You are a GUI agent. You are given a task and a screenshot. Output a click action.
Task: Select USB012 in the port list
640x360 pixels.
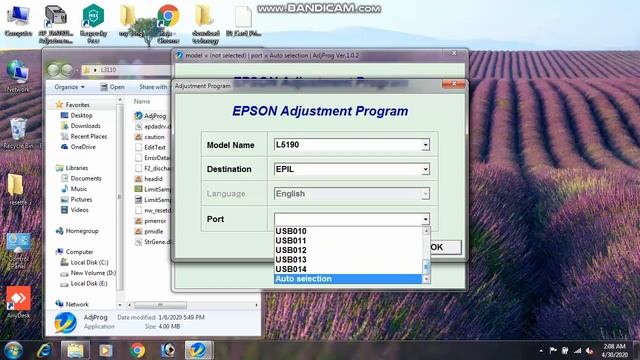291,250
